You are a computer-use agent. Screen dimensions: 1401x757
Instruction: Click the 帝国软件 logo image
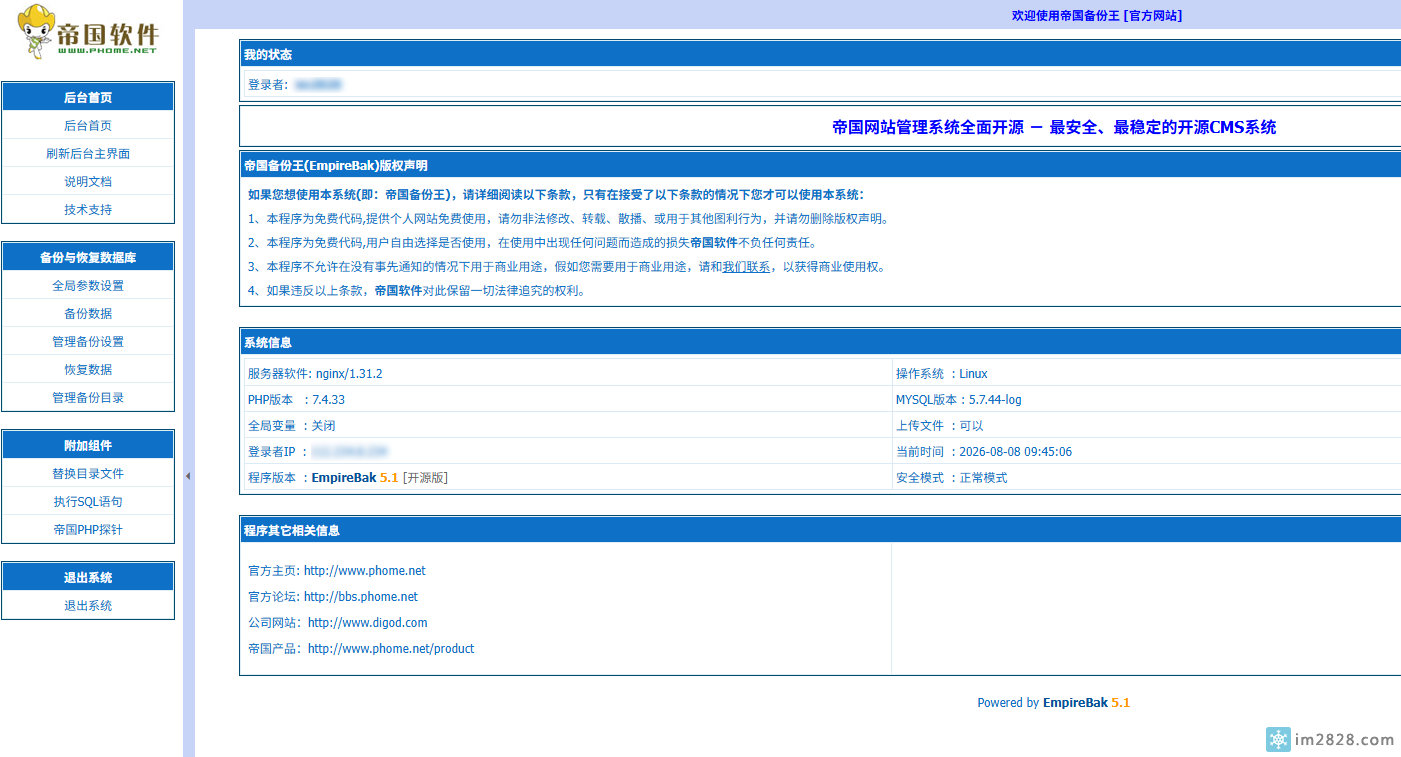(88, 31)
